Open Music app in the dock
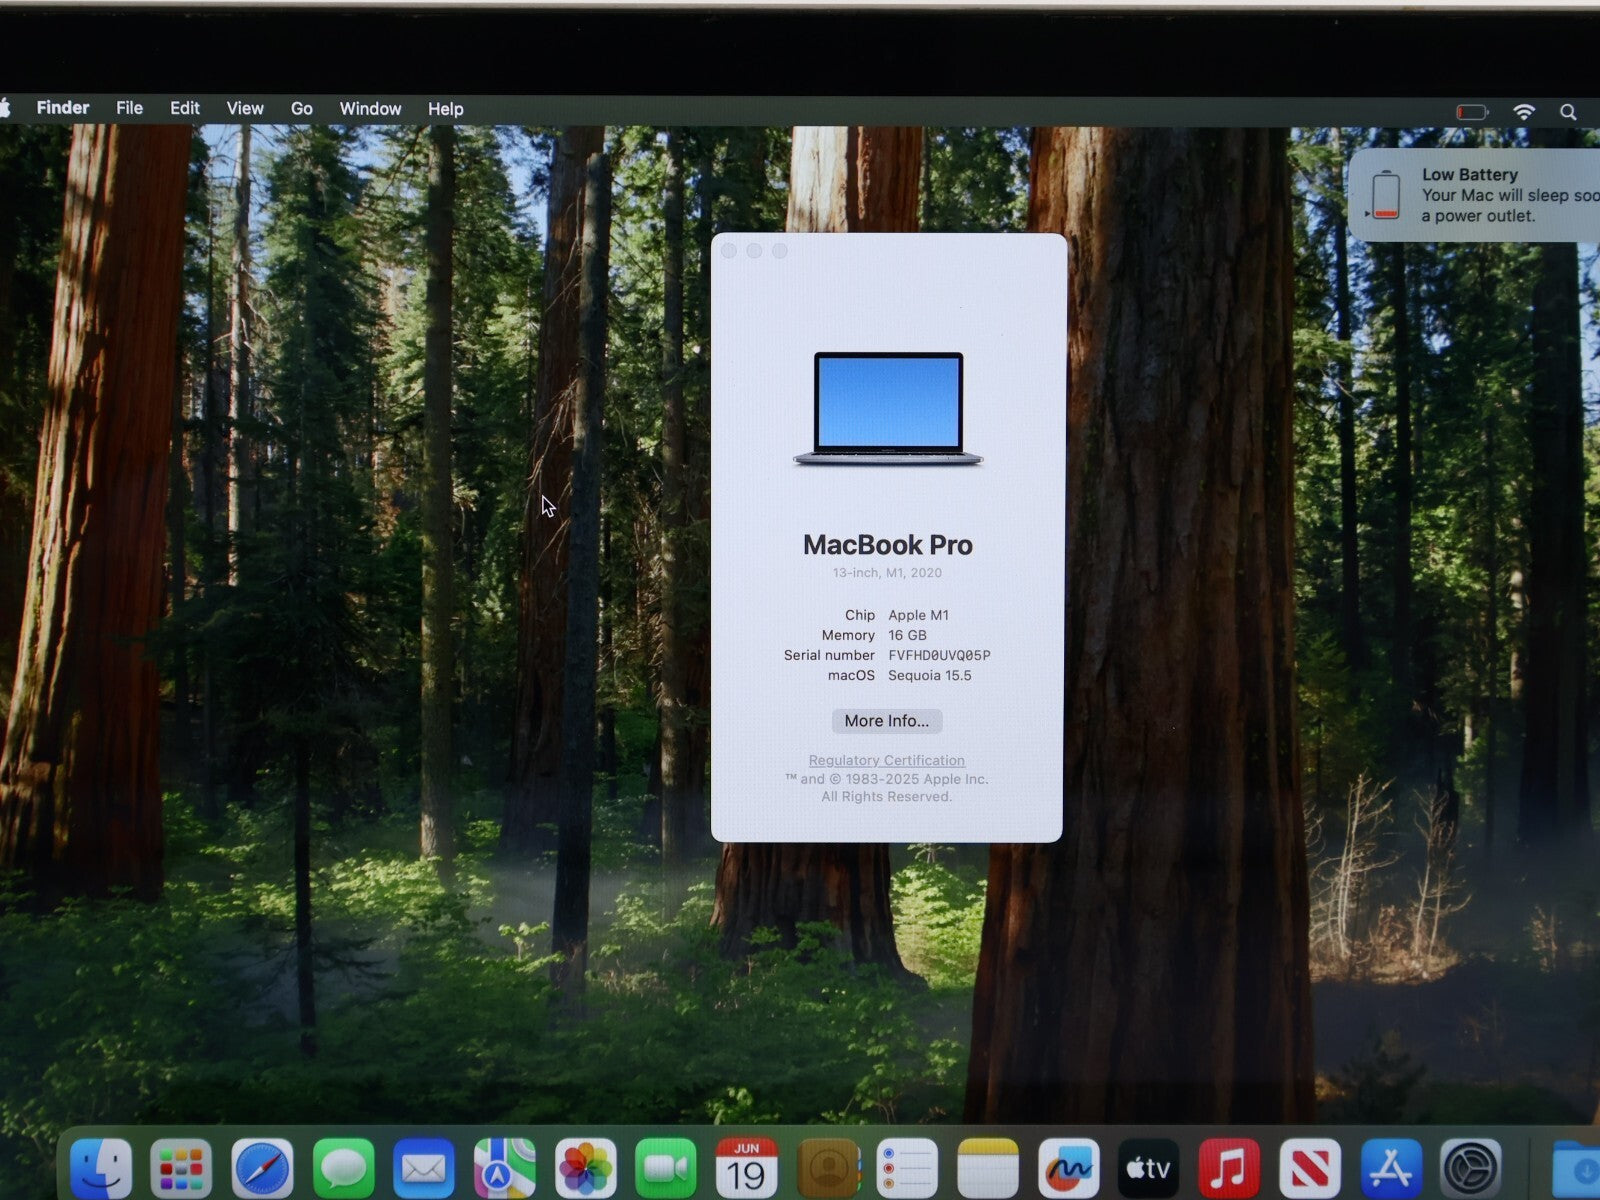This screenshot has height=1200, width=1600. click(1229, 1168)
